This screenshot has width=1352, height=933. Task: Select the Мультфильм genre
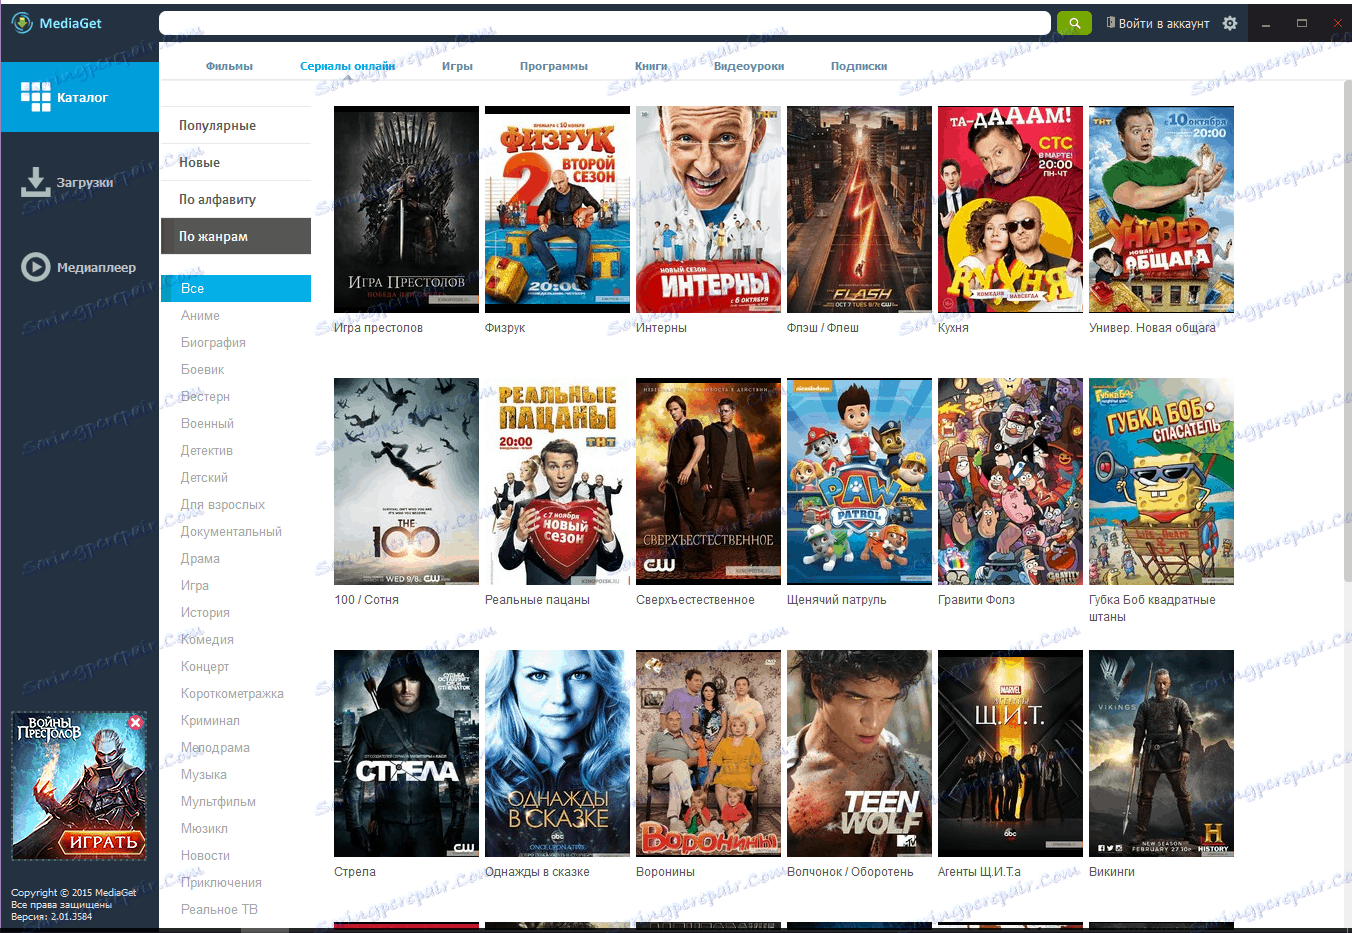pos(218,801)
